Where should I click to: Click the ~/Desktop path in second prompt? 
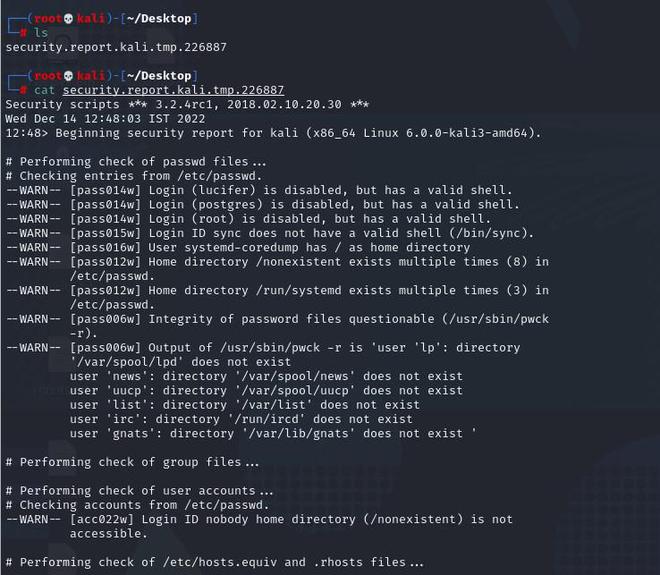pos(159,76)
